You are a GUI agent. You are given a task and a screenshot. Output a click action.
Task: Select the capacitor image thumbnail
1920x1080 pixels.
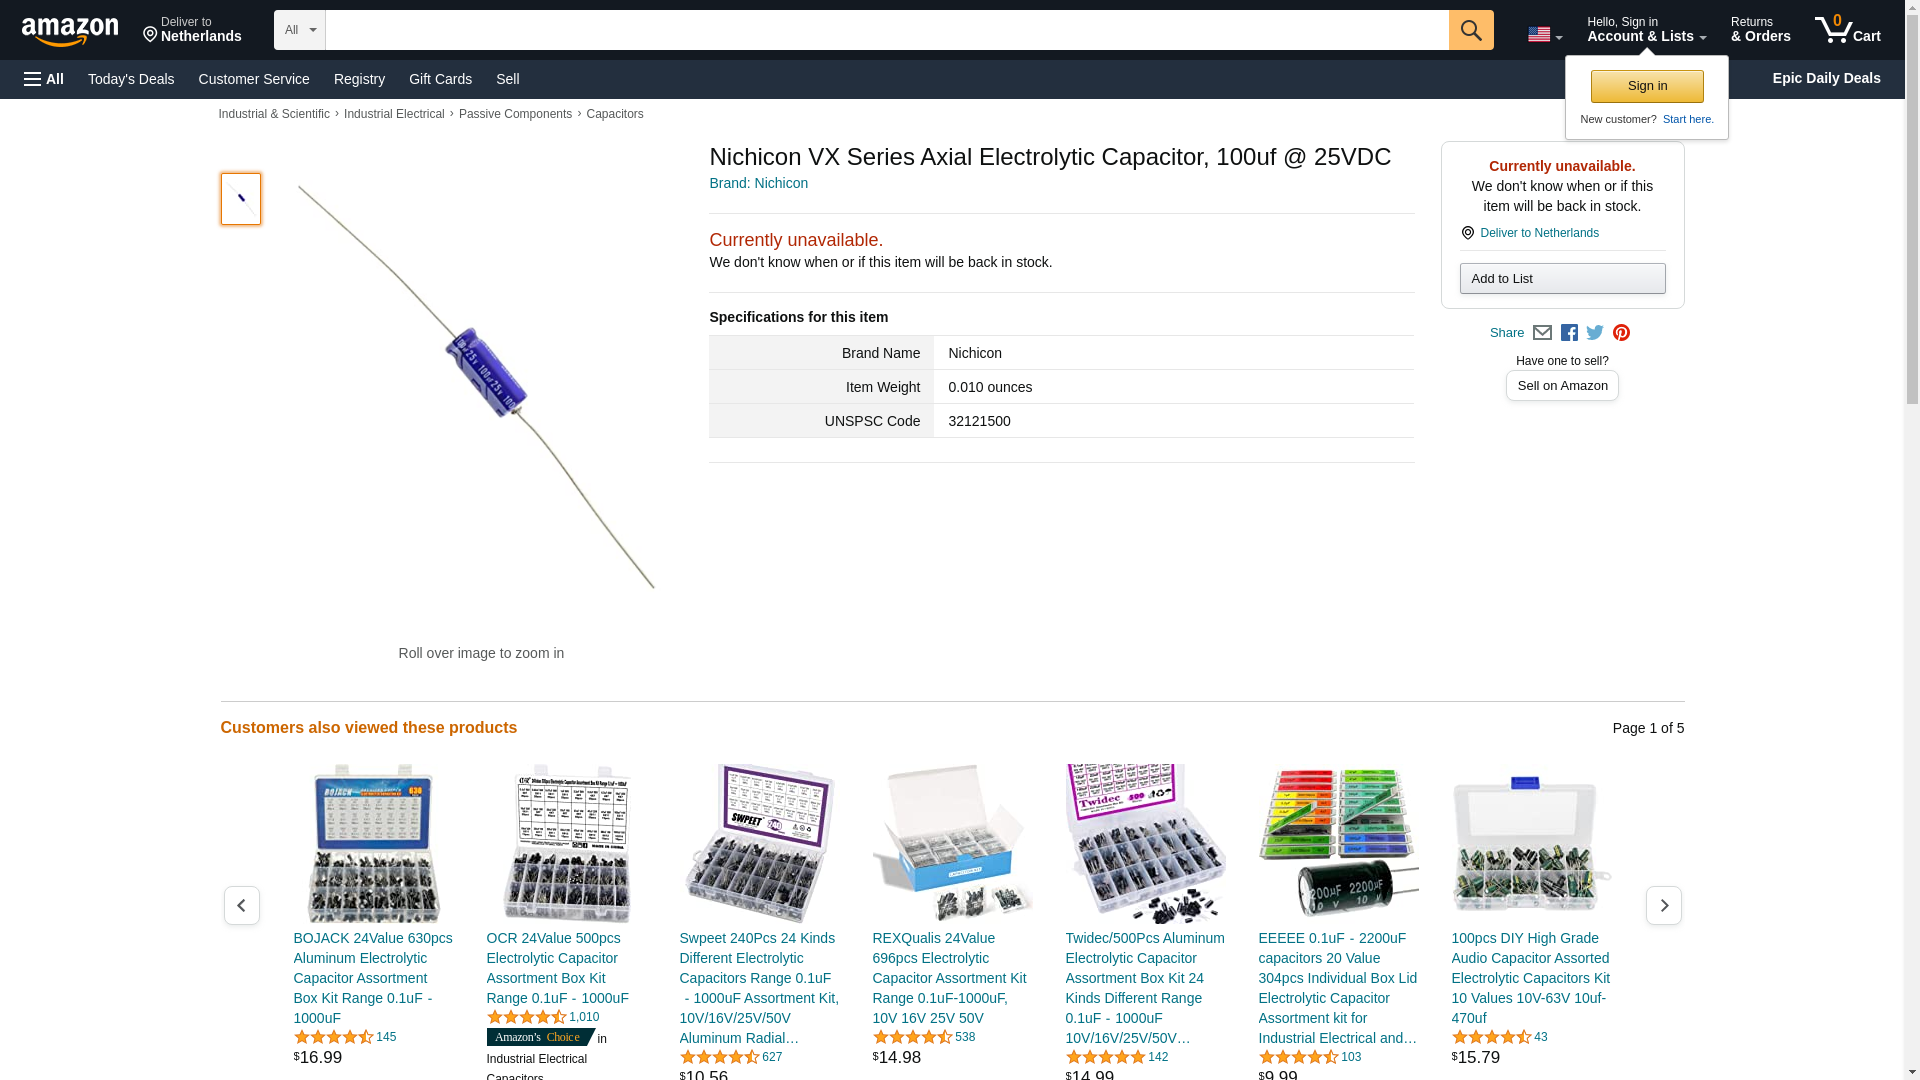coord(241,198)
